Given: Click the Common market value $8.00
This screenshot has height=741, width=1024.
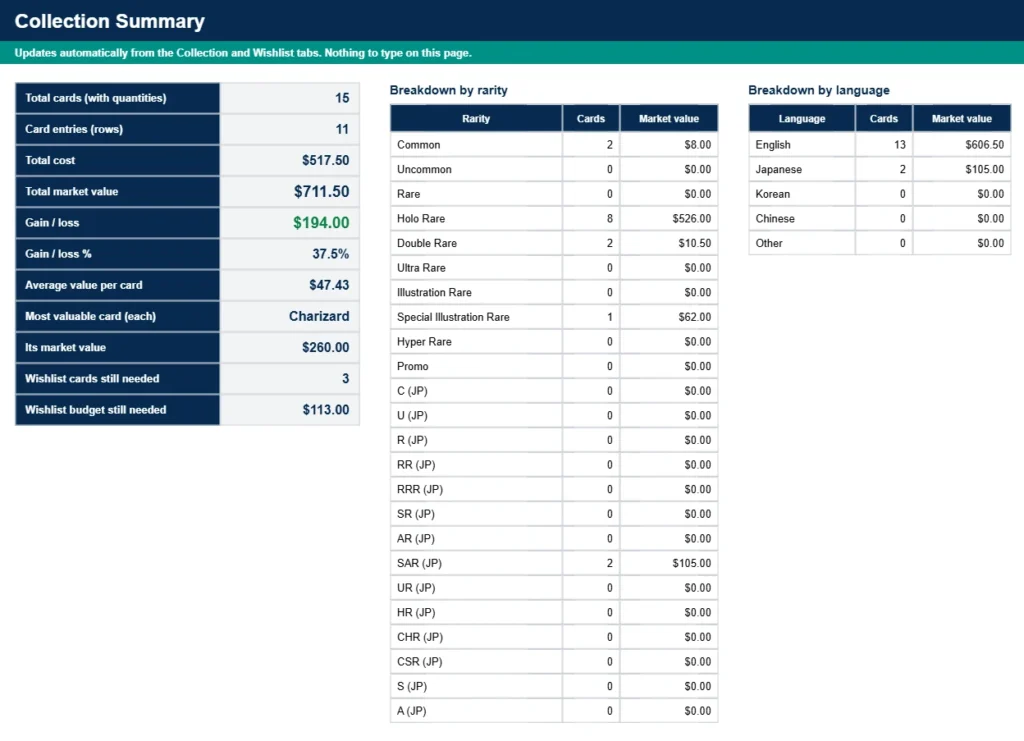Looking at the screenshot, I should click(x=697, y=145).
